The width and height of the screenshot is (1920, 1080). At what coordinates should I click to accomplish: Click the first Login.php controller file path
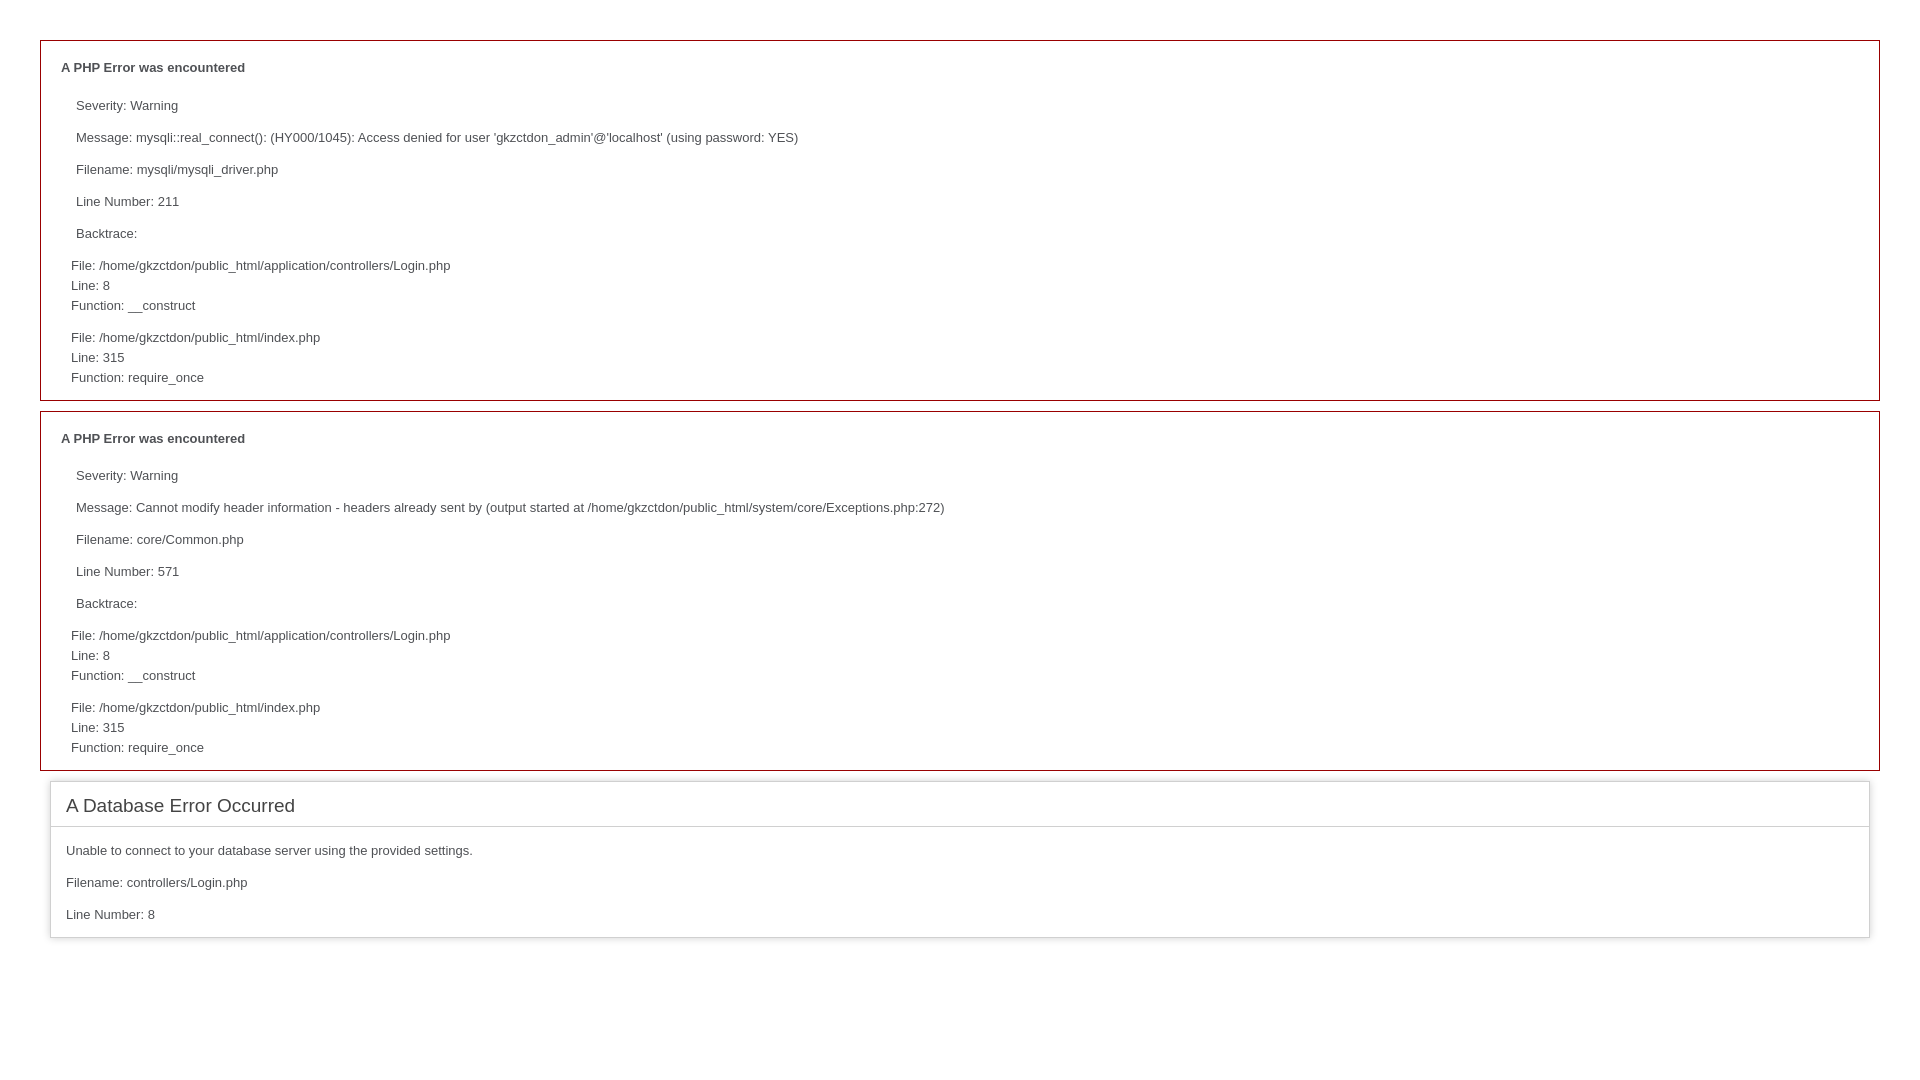click(x=260, y=266)
